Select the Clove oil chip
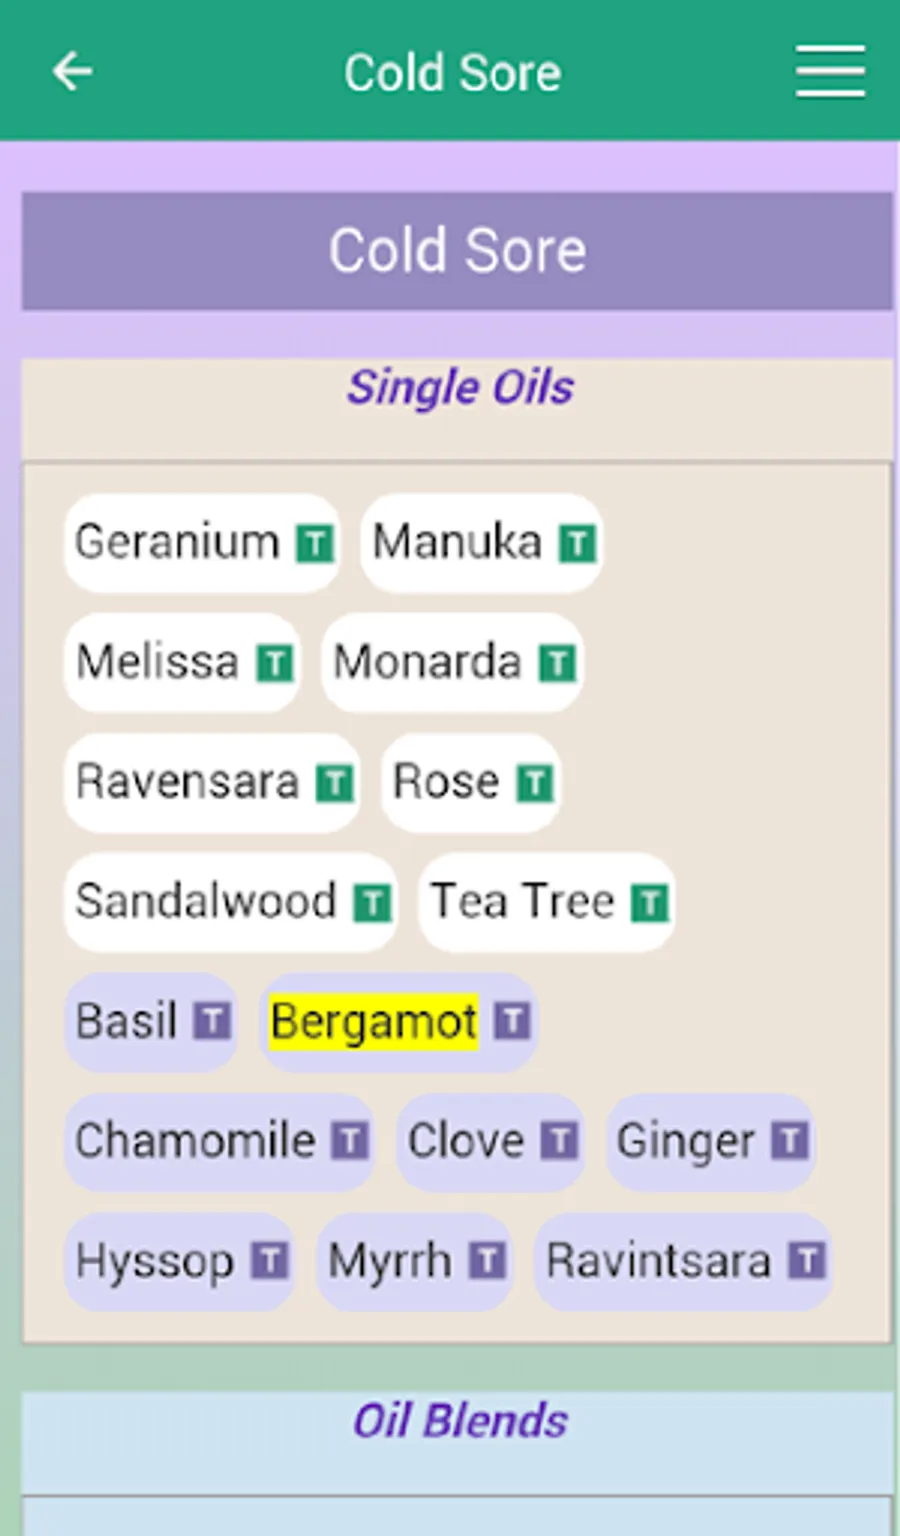This screenshot has width=900, height=1536. click(465, 1141)
